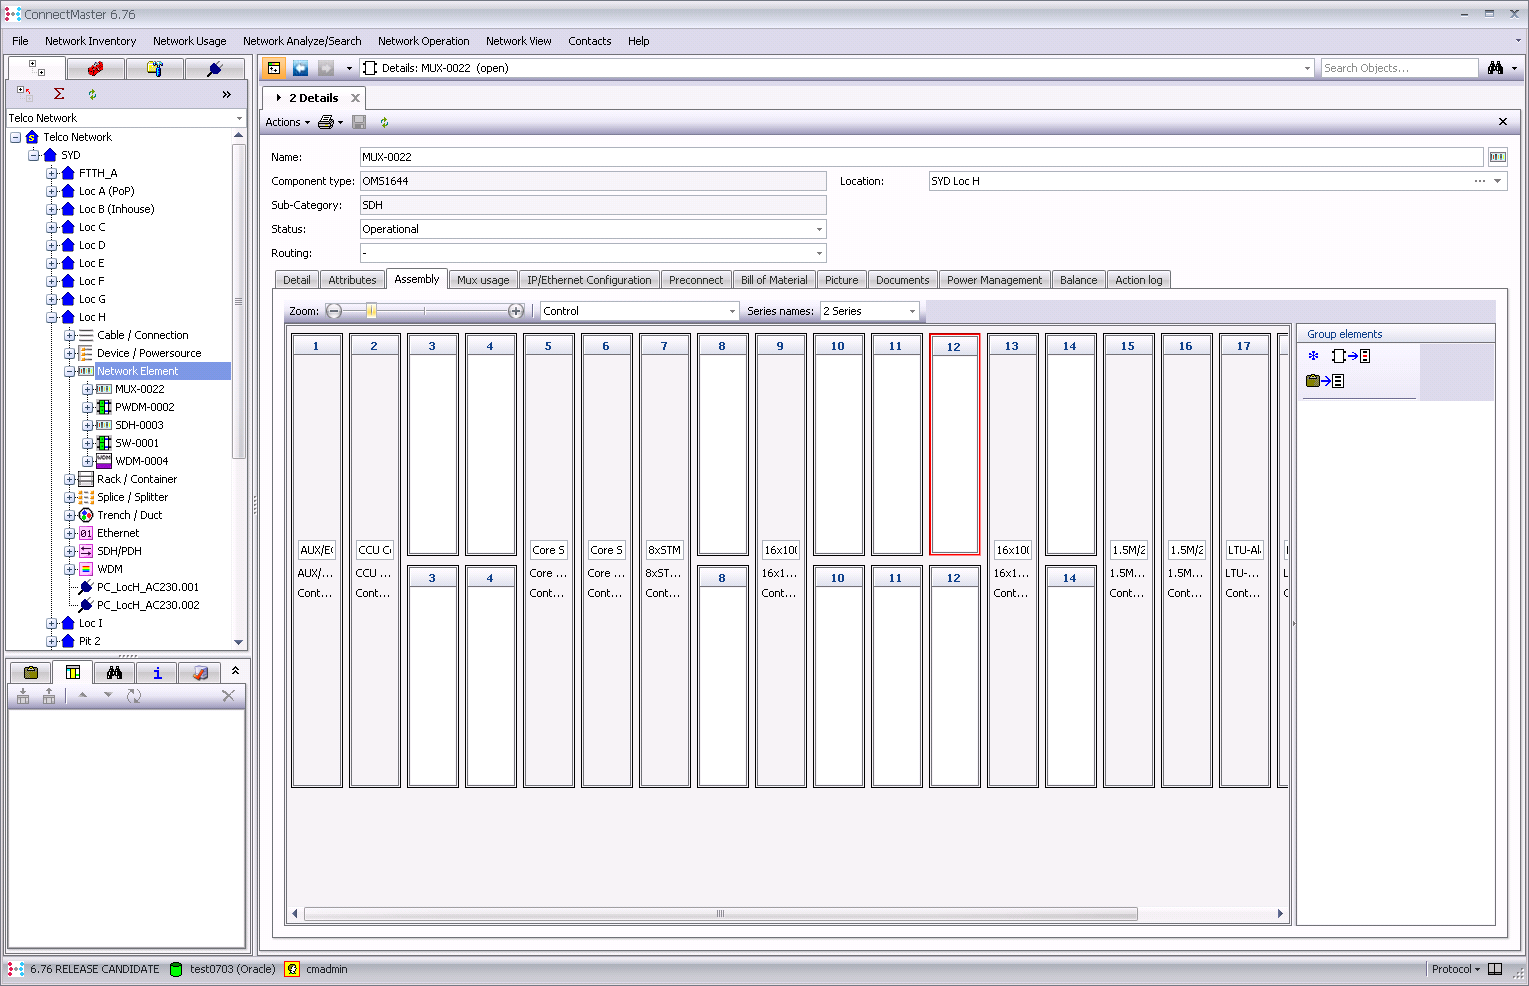Click the rack icon next to Name field

(x=1498, y=157)
